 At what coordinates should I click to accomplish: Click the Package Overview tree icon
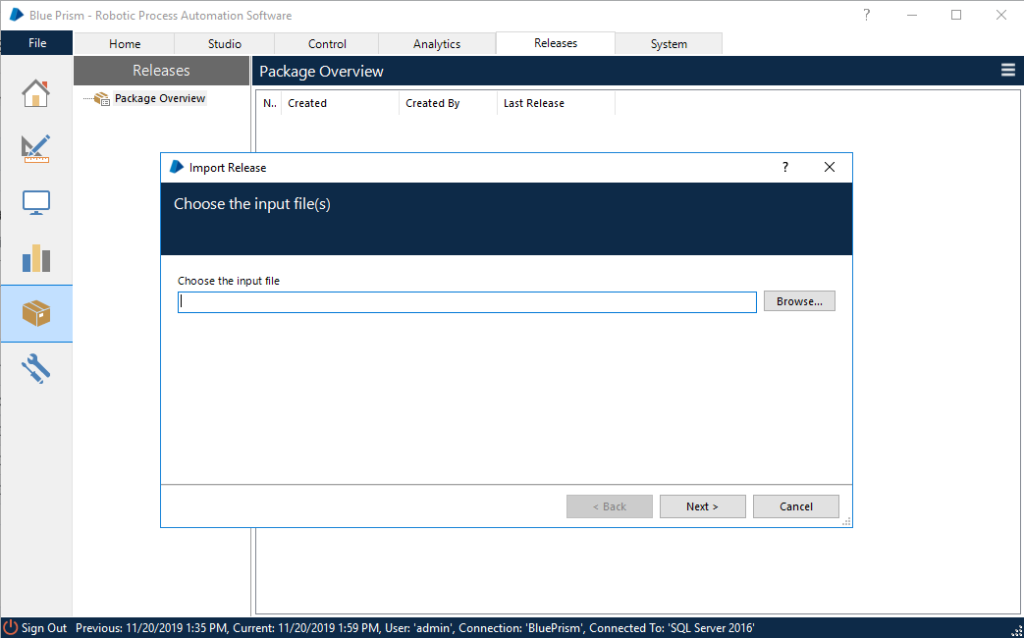[102, 99]
